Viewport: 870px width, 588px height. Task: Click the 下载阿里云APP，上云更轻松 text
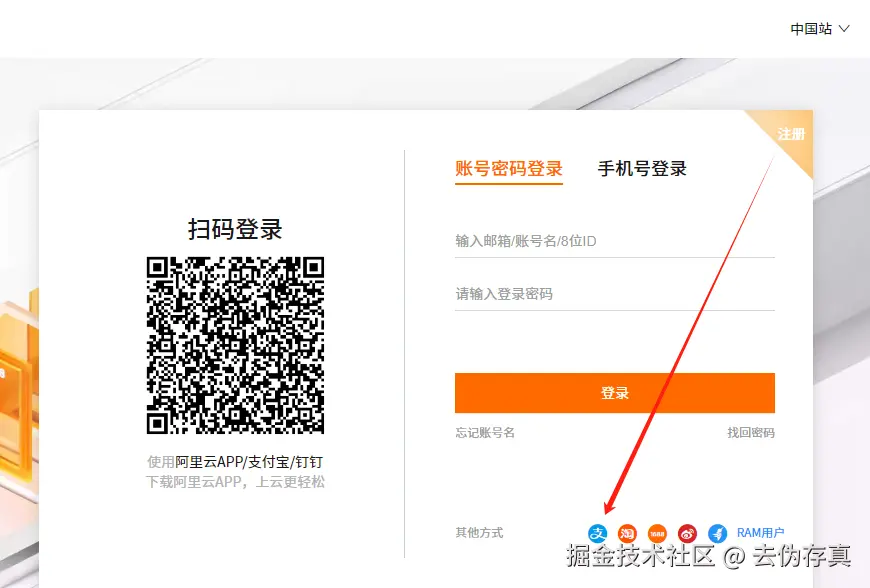[x=235, y=481]
